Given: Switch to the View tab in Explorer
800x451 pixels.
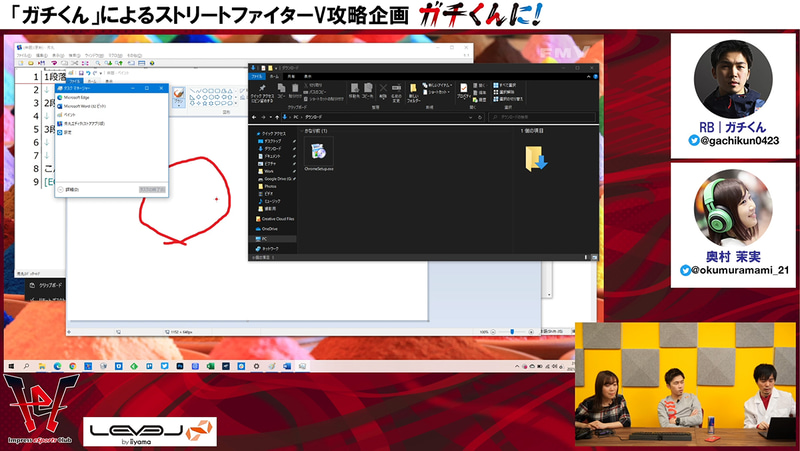Looking at the screenshot, I should coord(308,77).
